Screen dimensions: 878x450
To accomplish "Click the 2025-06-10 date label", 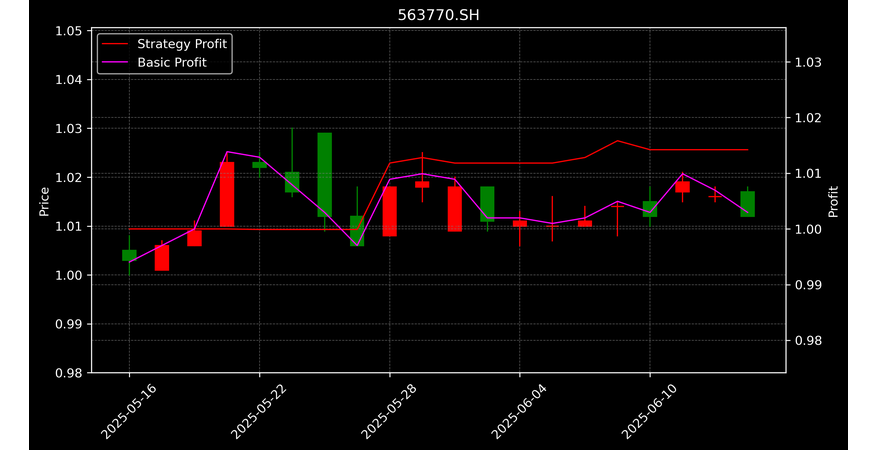I will (x=649, y=411).
